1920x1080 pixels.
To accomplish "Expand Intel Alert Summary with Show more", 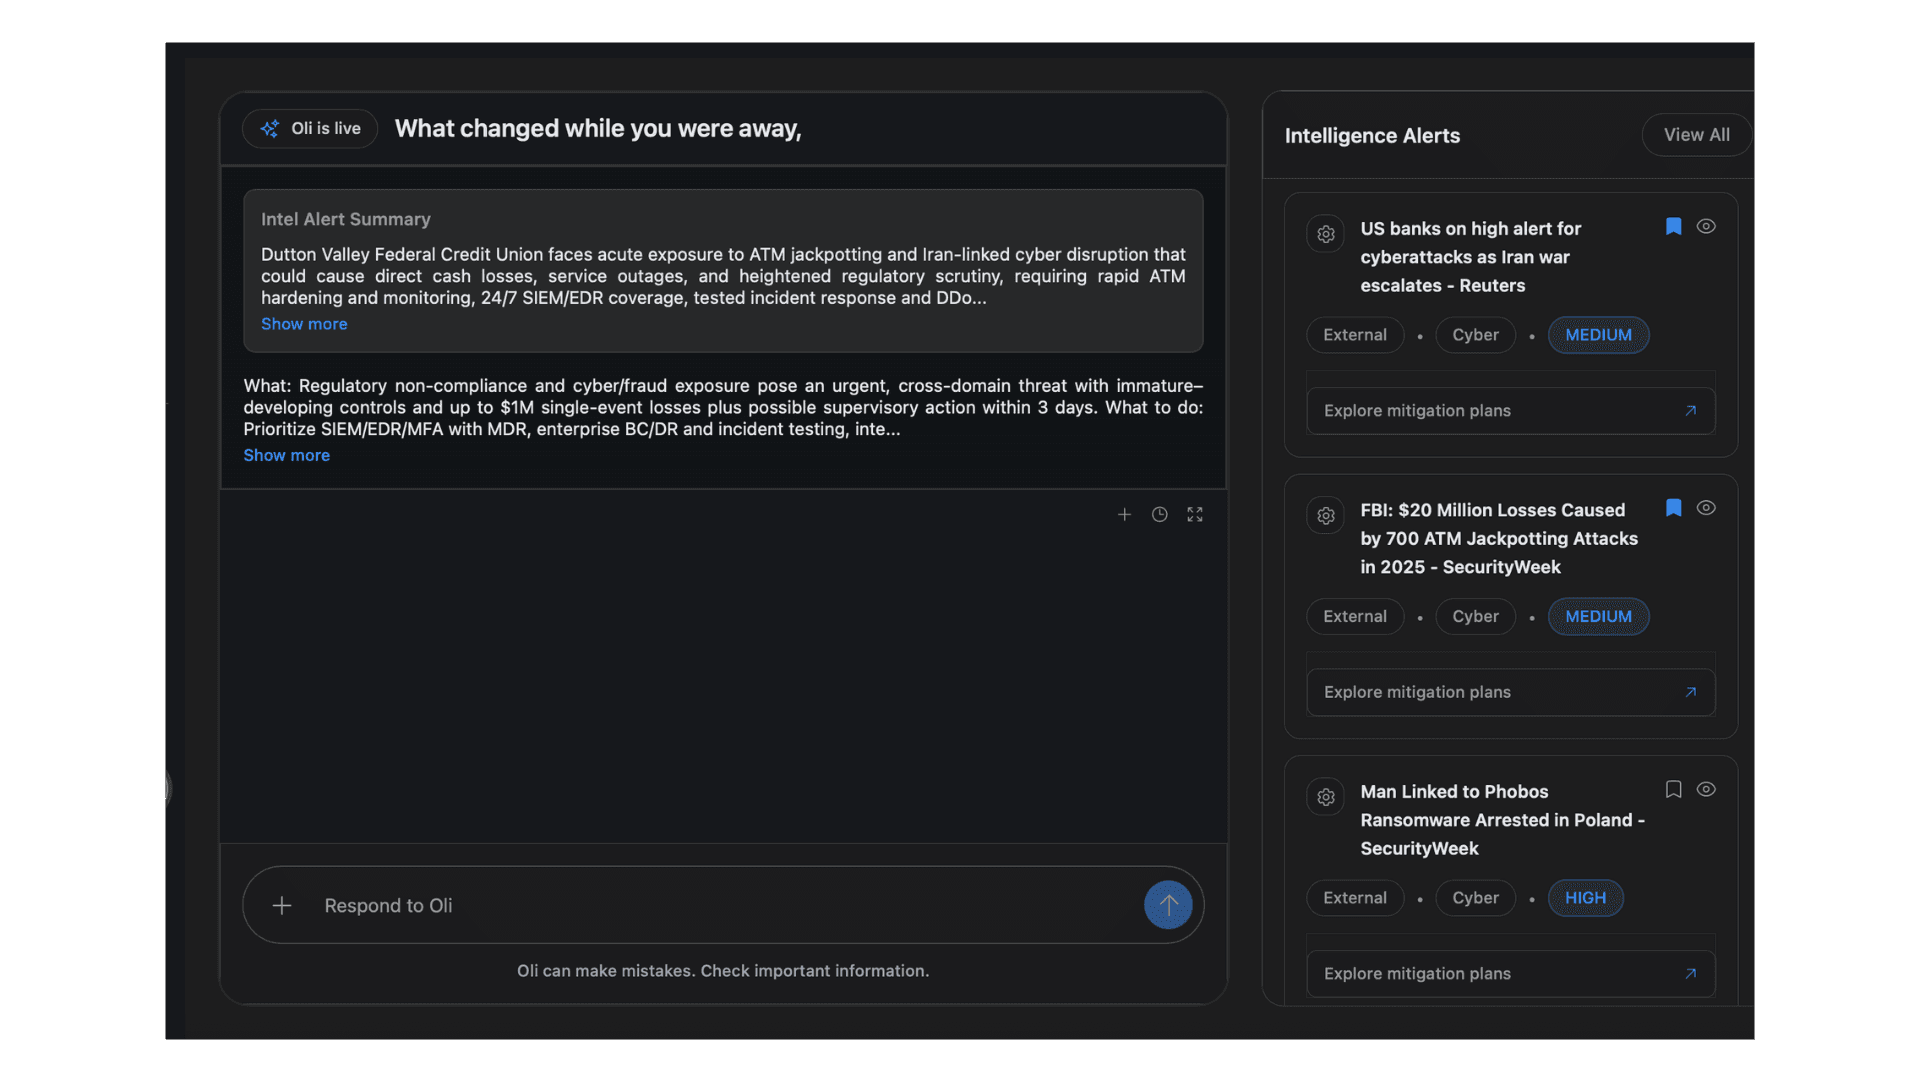I will pyautogui.click(x=304, y=324).
